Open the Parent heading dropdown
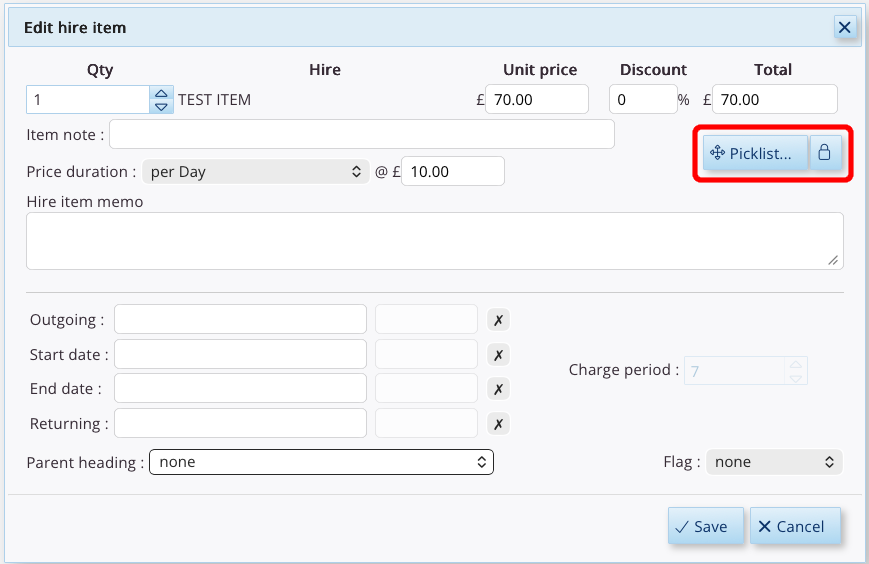 321,462
